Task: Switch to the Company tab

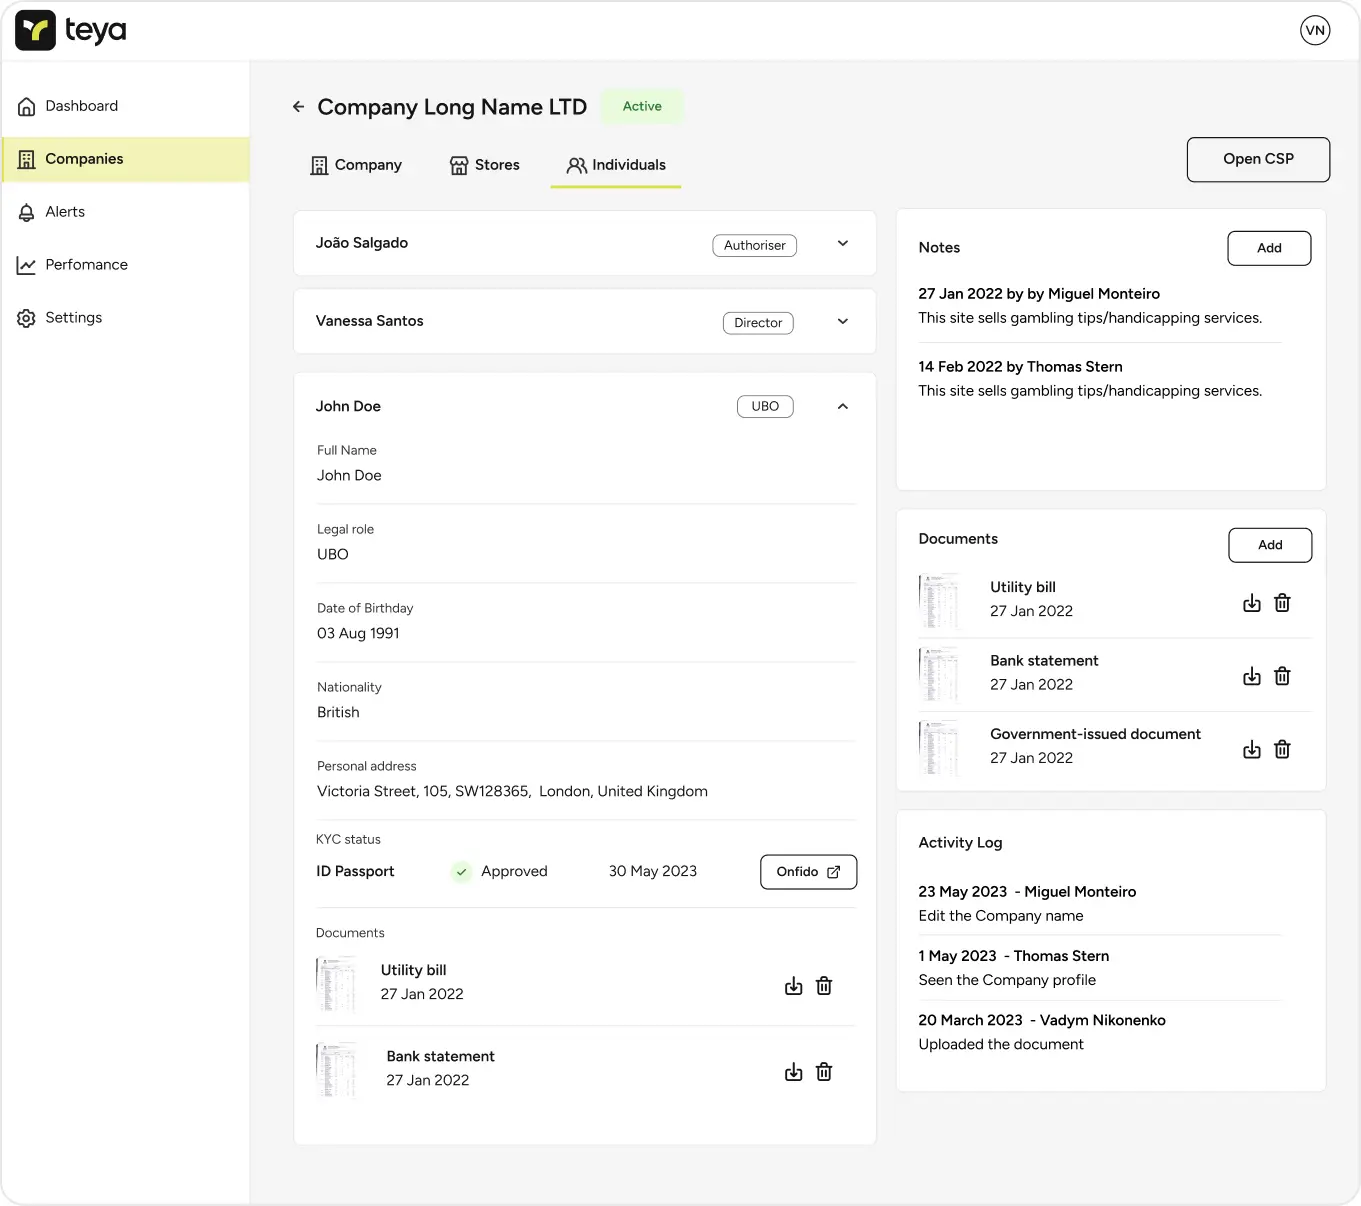Action: (x=356, y=165)
